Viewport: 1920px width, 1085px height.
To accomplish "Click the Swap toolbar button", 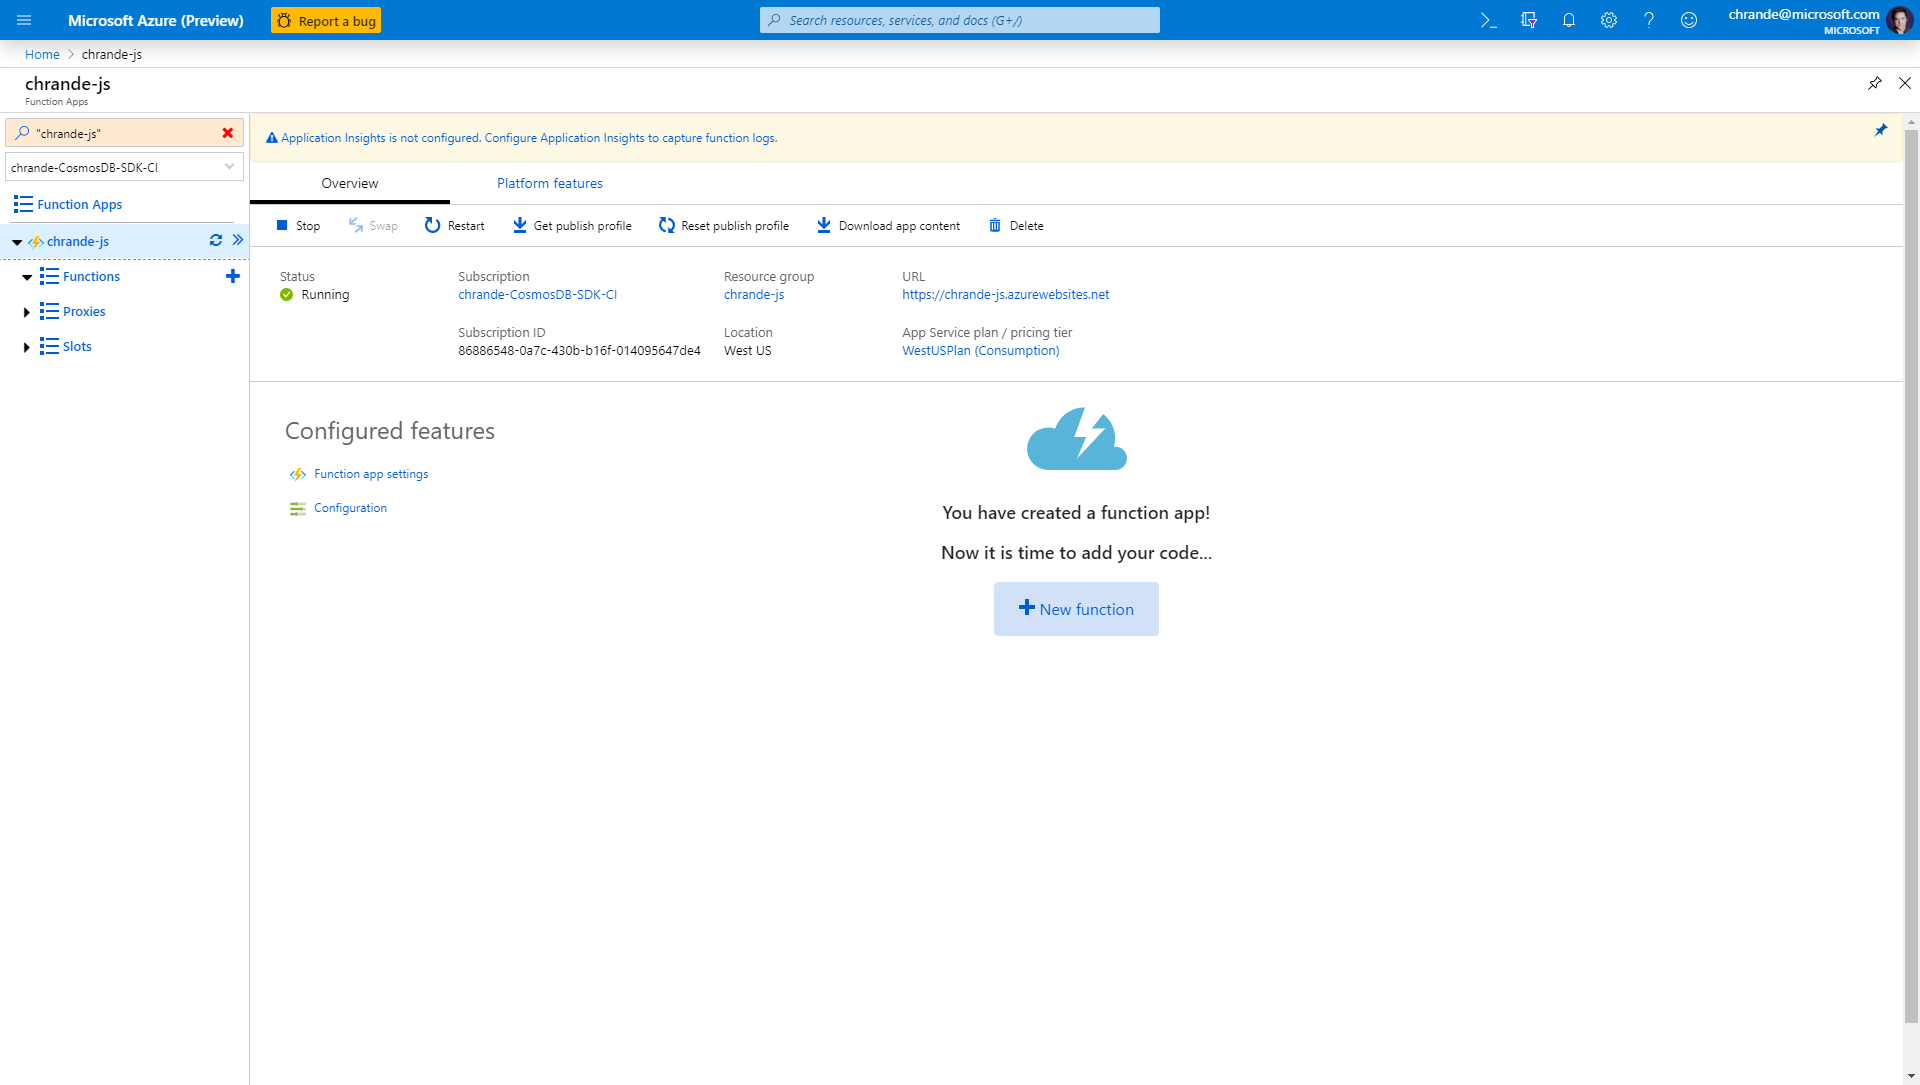I will click(373, 226).
